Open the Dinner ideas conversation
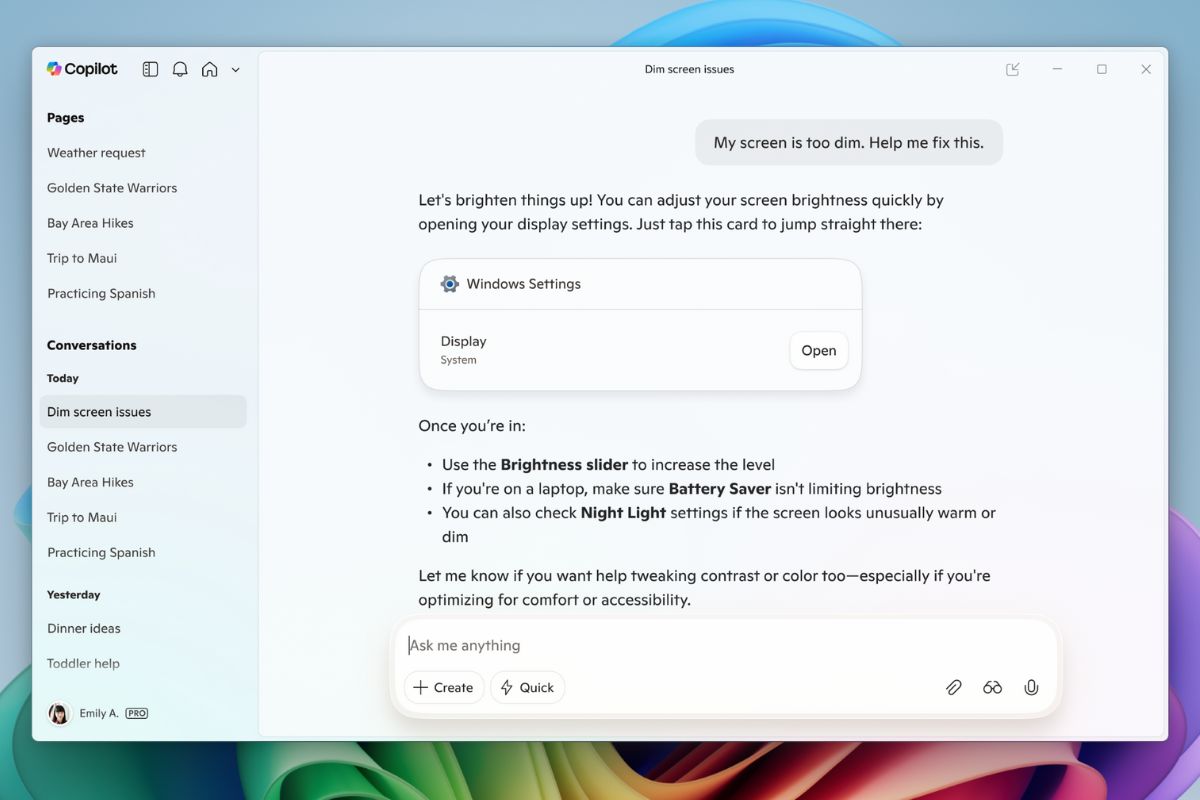1200x800 pixels. pyautogui.click(x=84, y=628)
